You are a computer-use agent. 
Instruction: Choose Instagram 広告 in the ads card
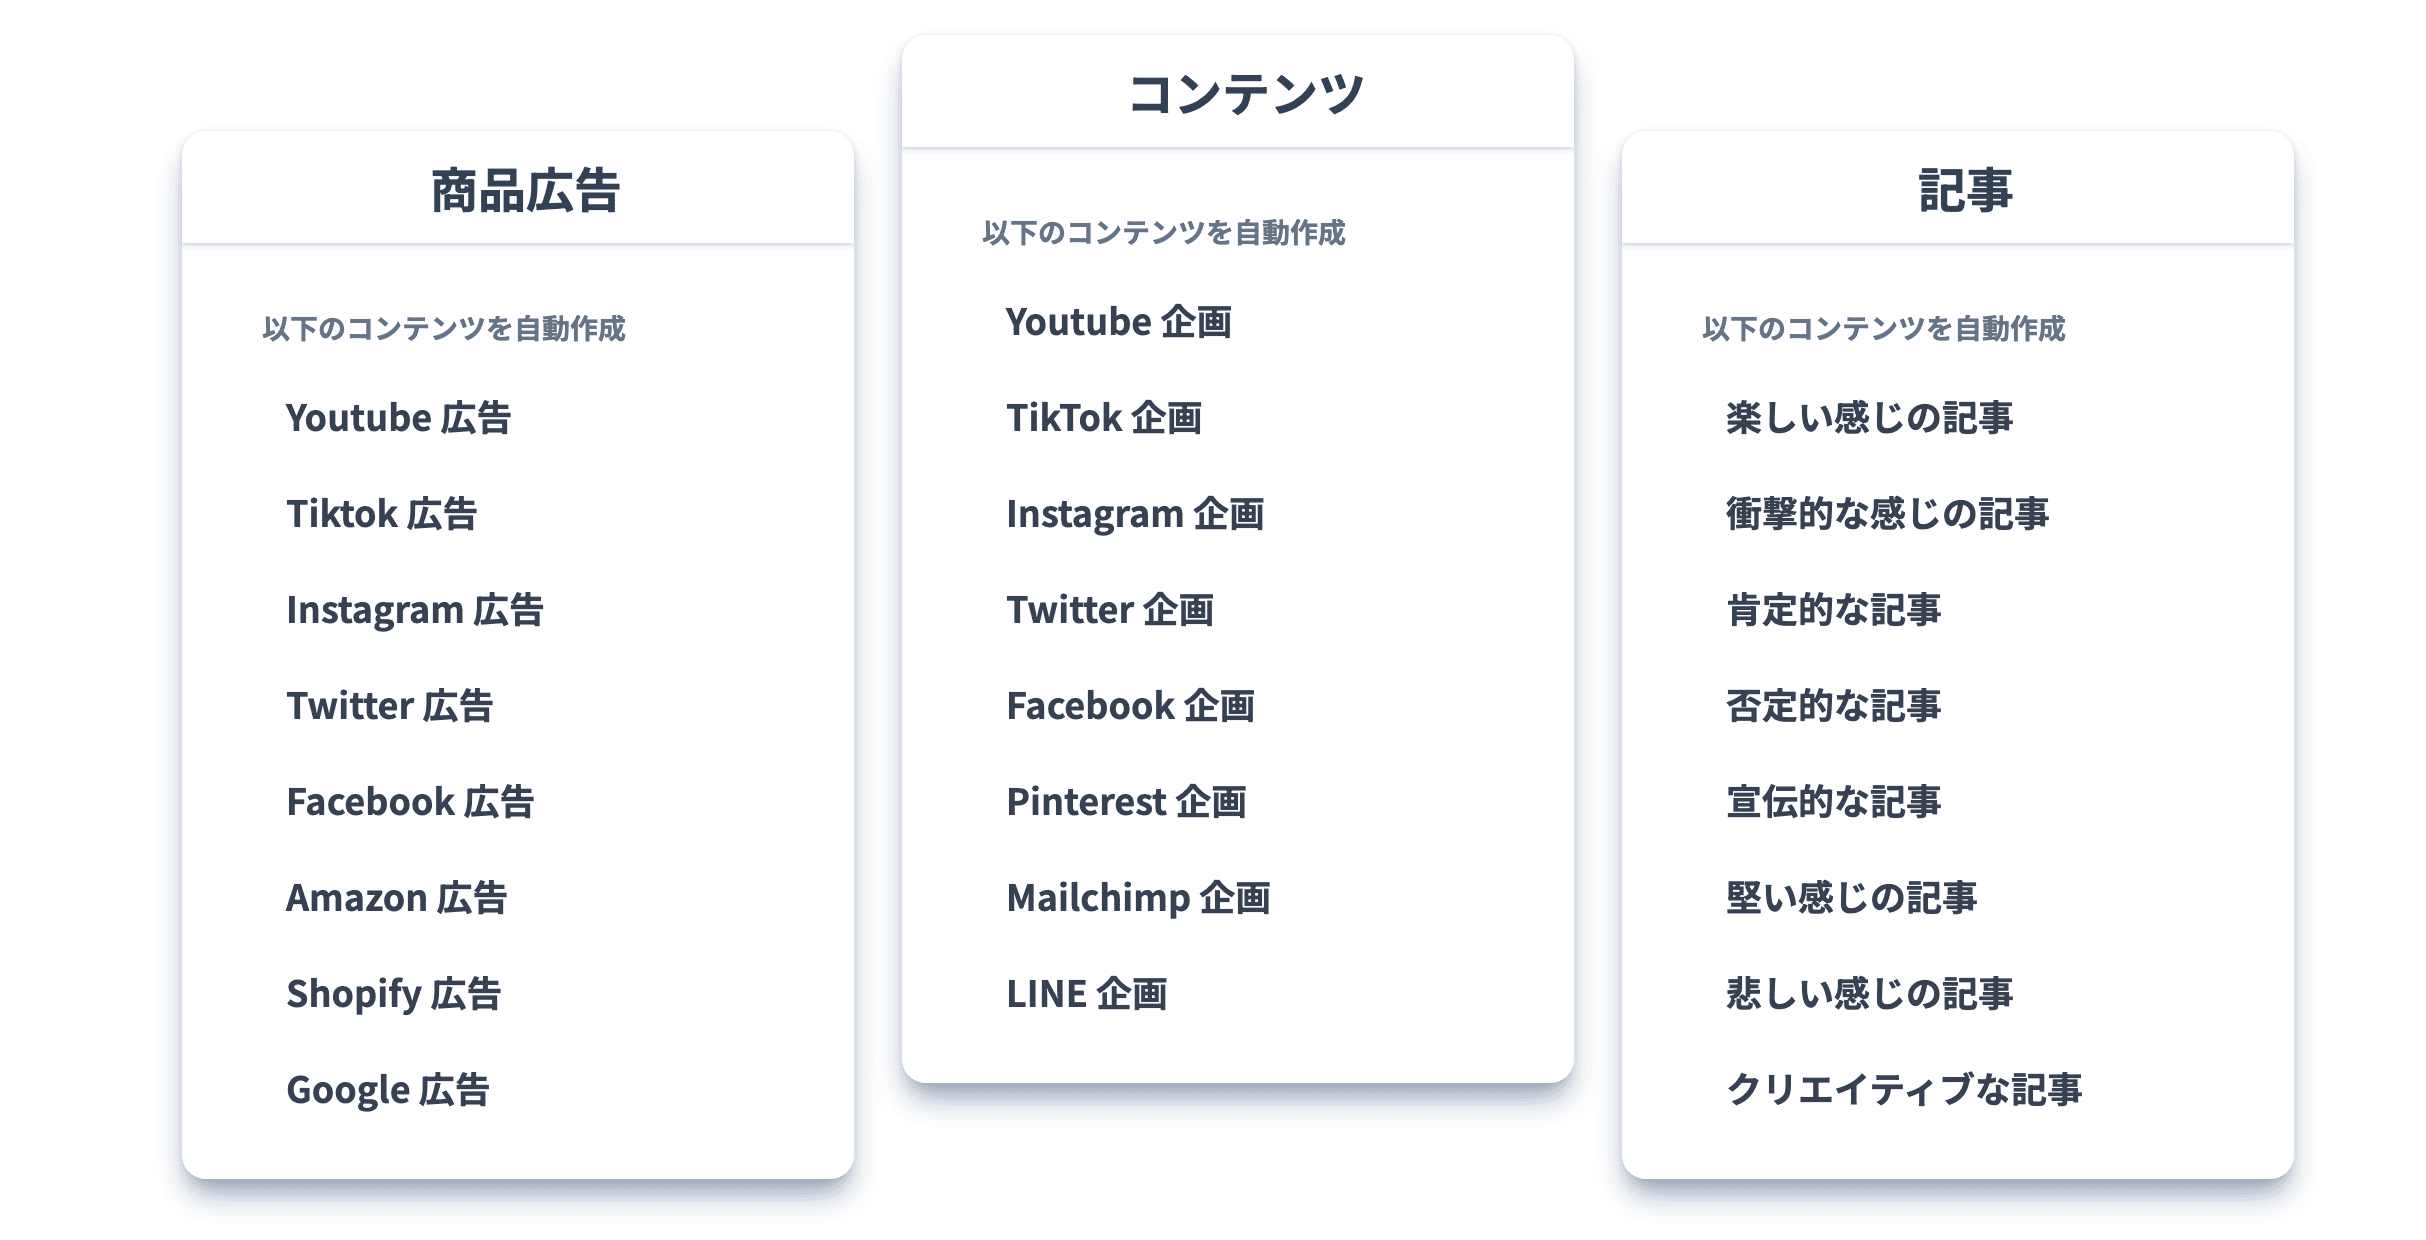coord(414,610)
